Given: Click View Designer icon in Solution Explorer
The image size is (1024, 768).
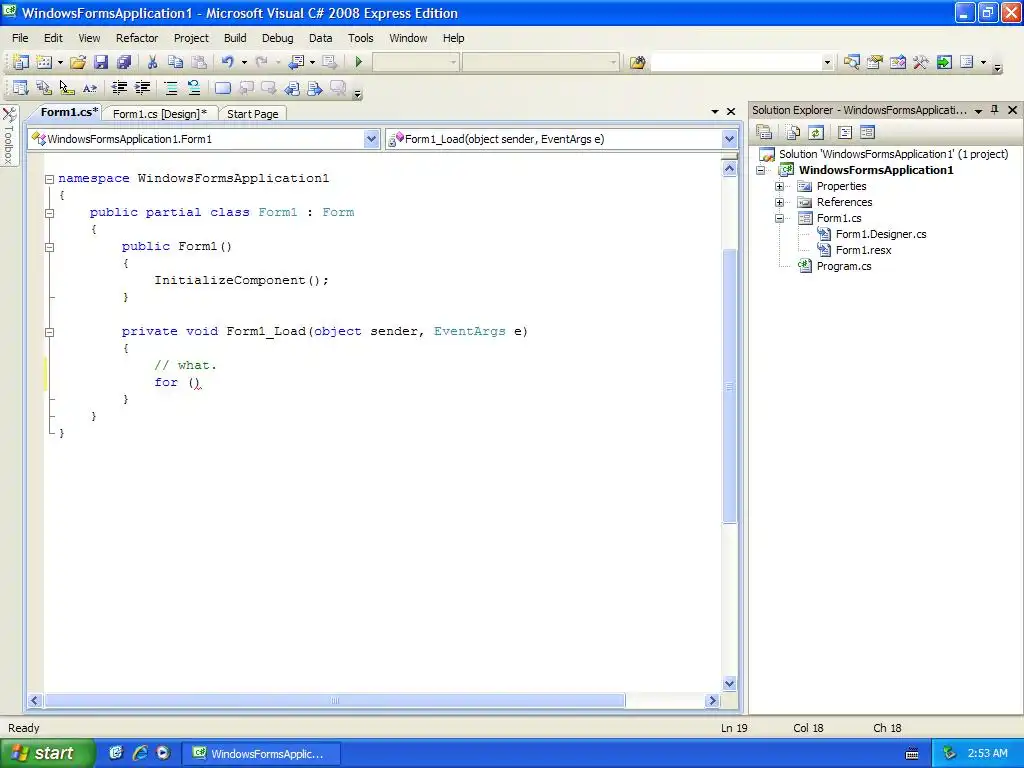Looking at the screenshot, I should point(867,133).
